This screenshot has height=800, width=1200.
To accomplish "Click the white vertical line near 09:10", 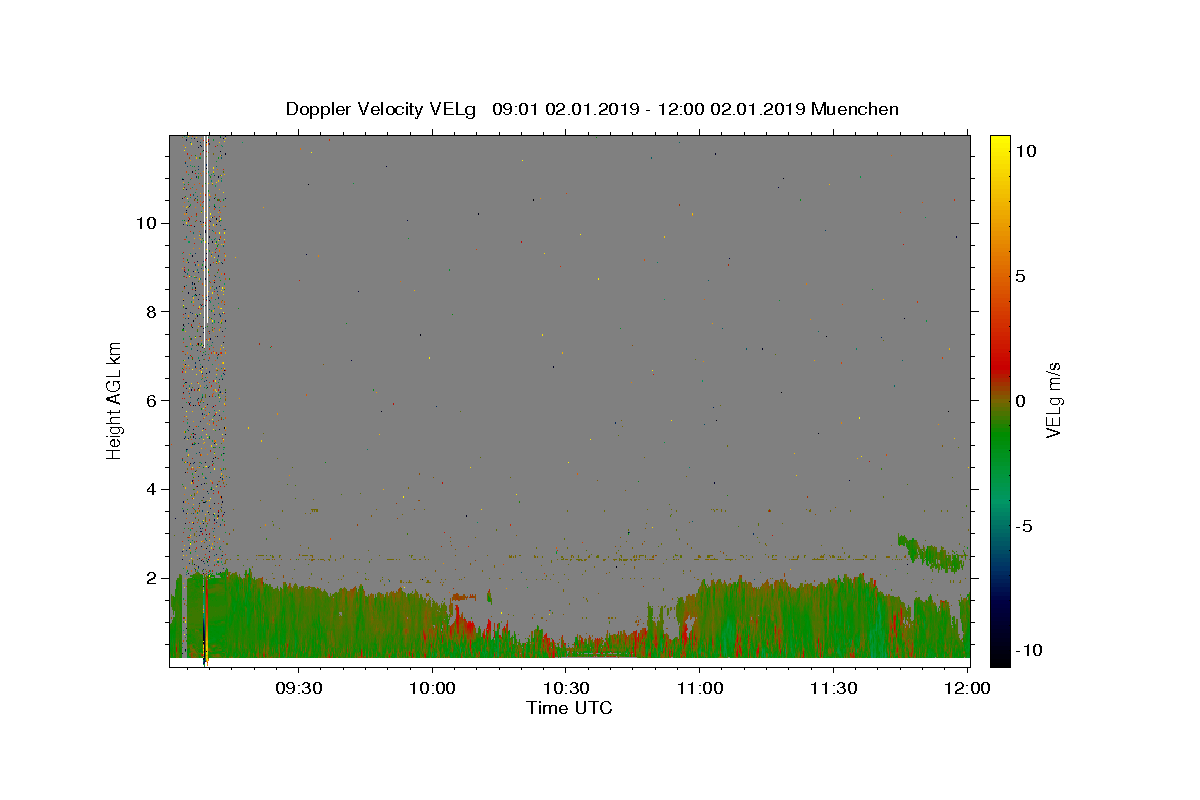I will [205, 240].
